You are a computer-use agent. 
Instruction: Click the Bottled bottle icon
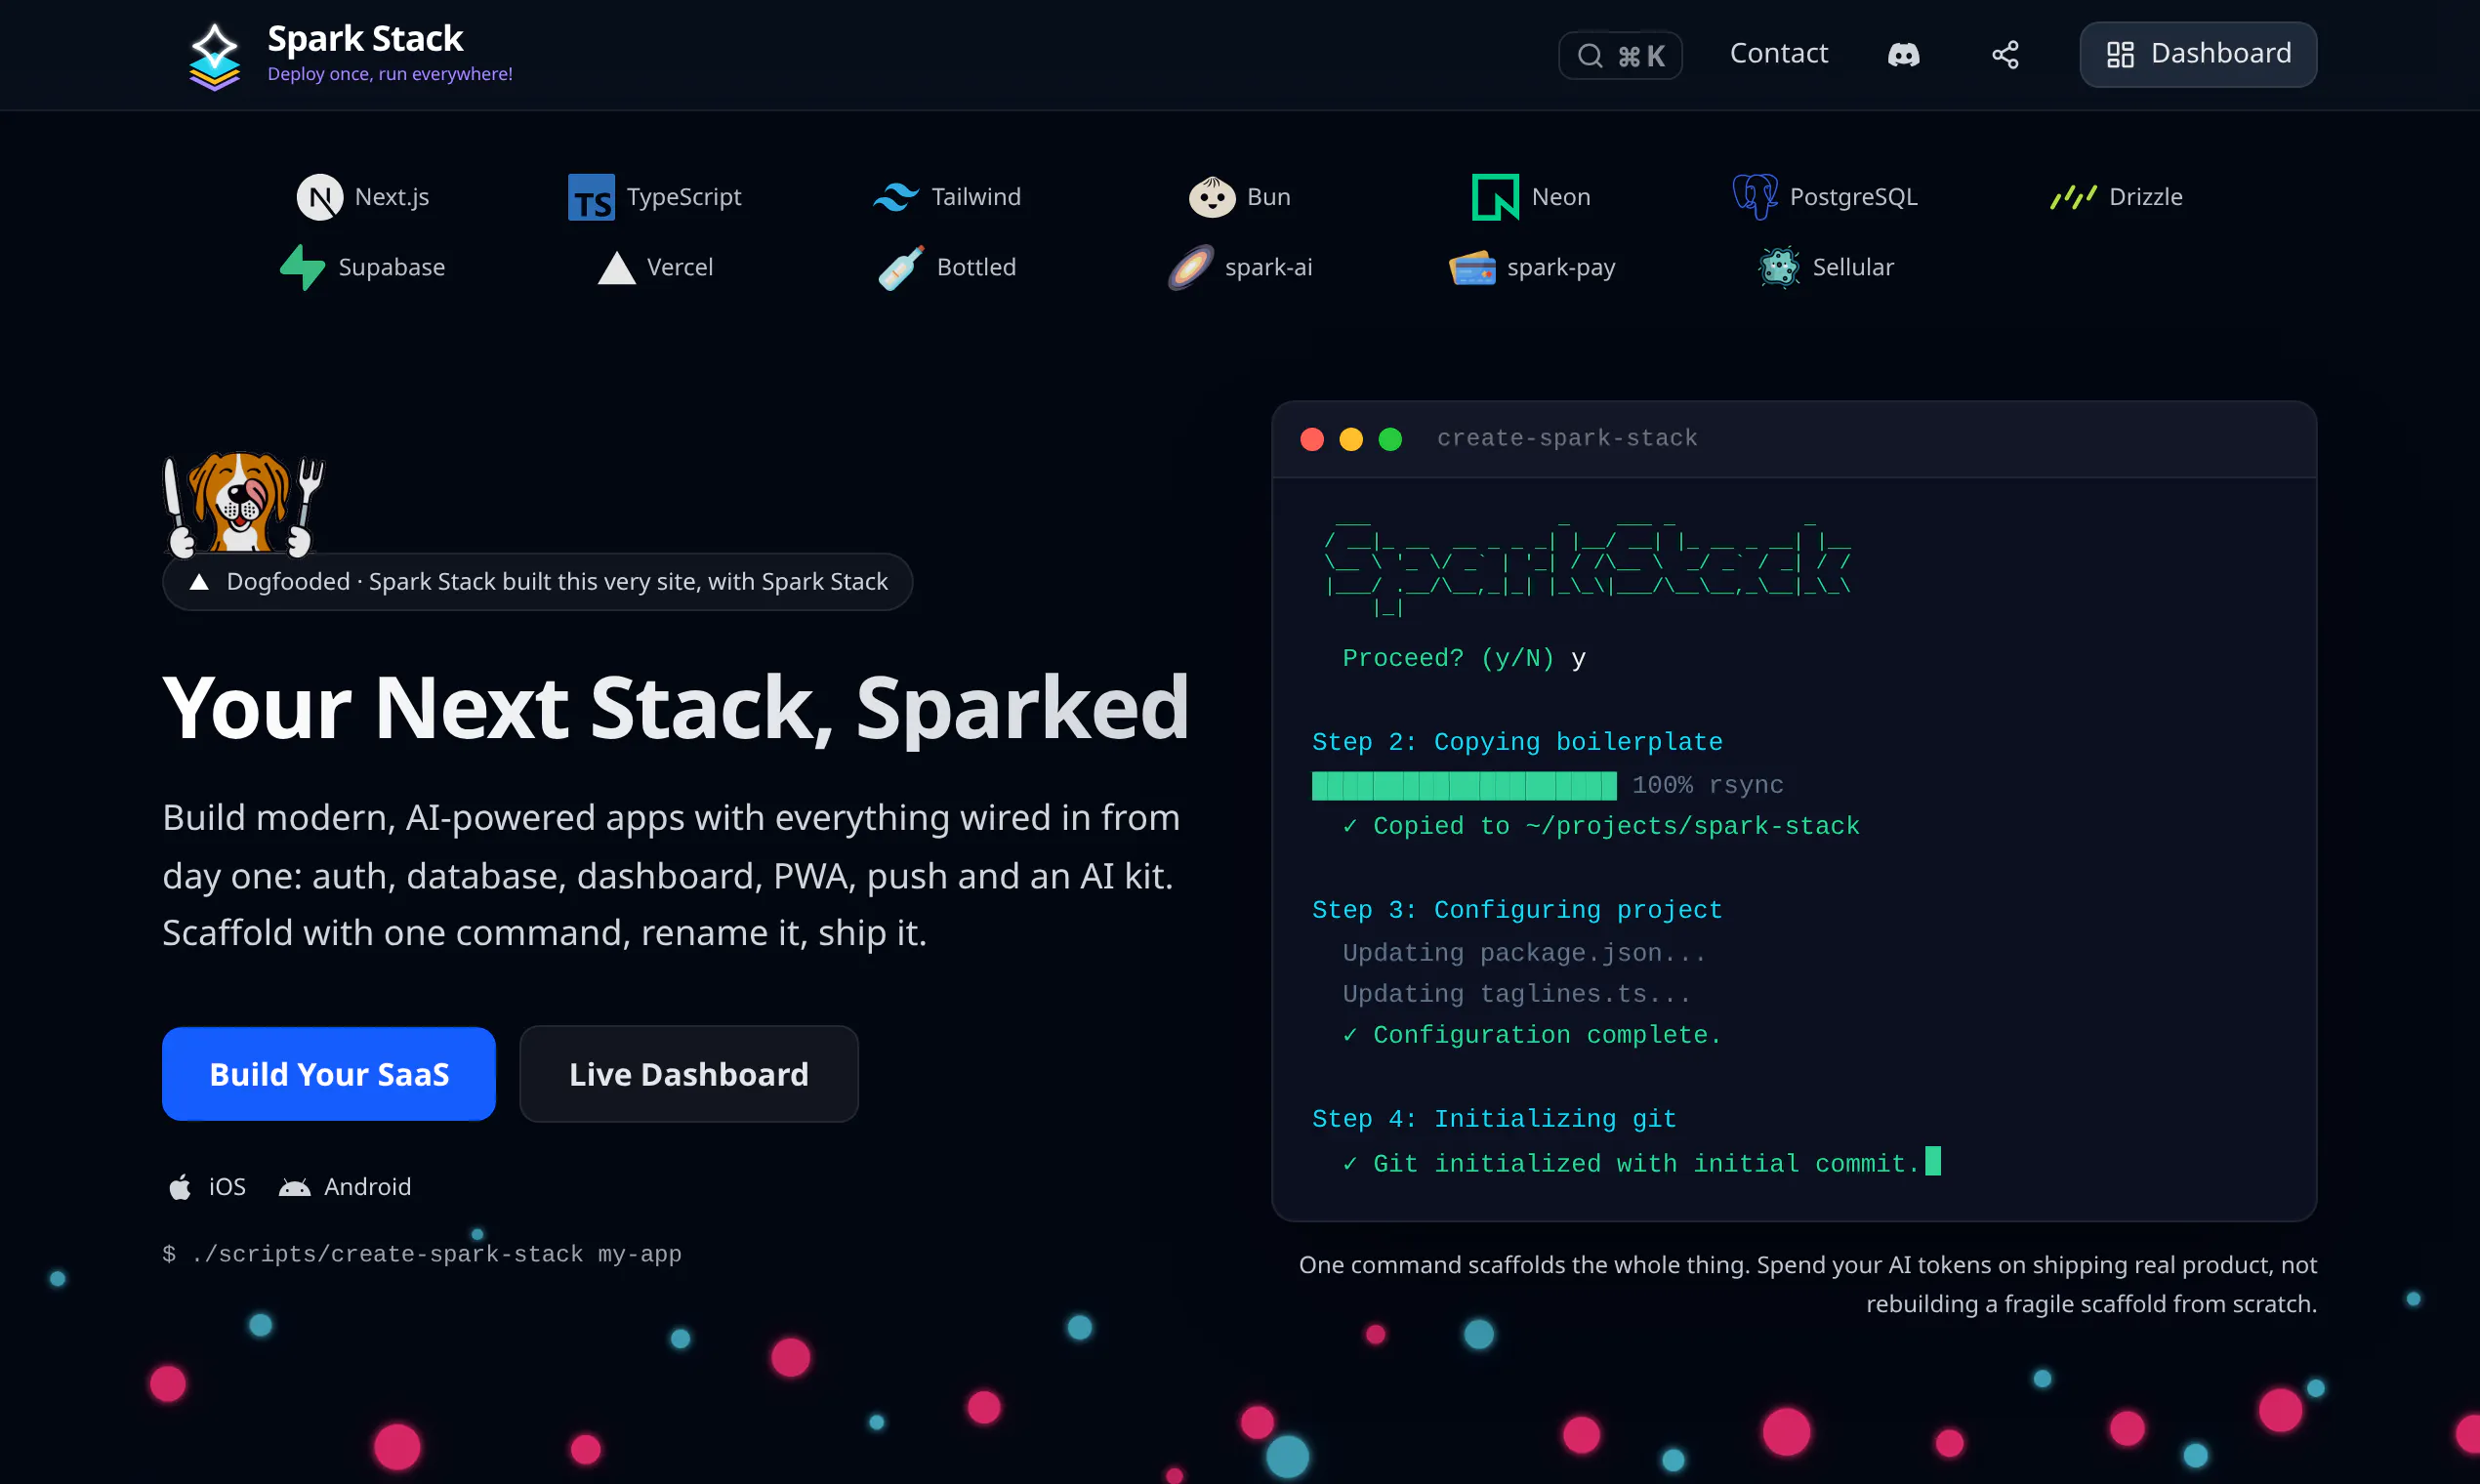(x=901, y=267)
